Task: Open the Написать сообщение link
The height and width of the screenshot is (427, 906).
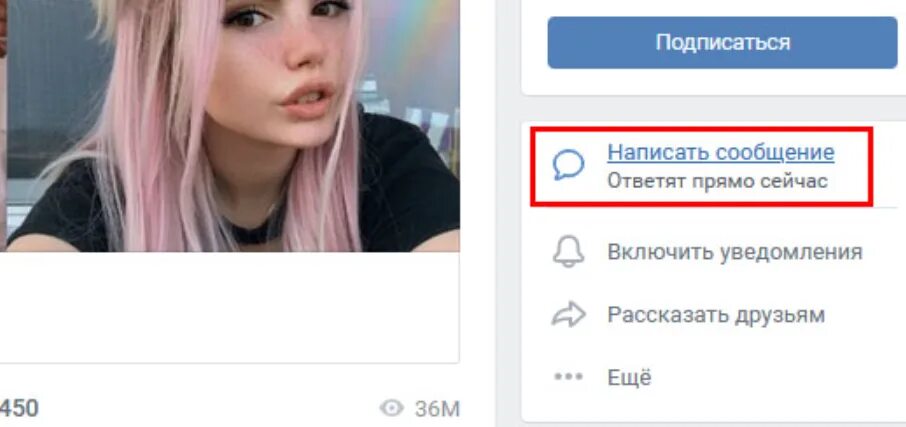Action: tap(721, 153)
